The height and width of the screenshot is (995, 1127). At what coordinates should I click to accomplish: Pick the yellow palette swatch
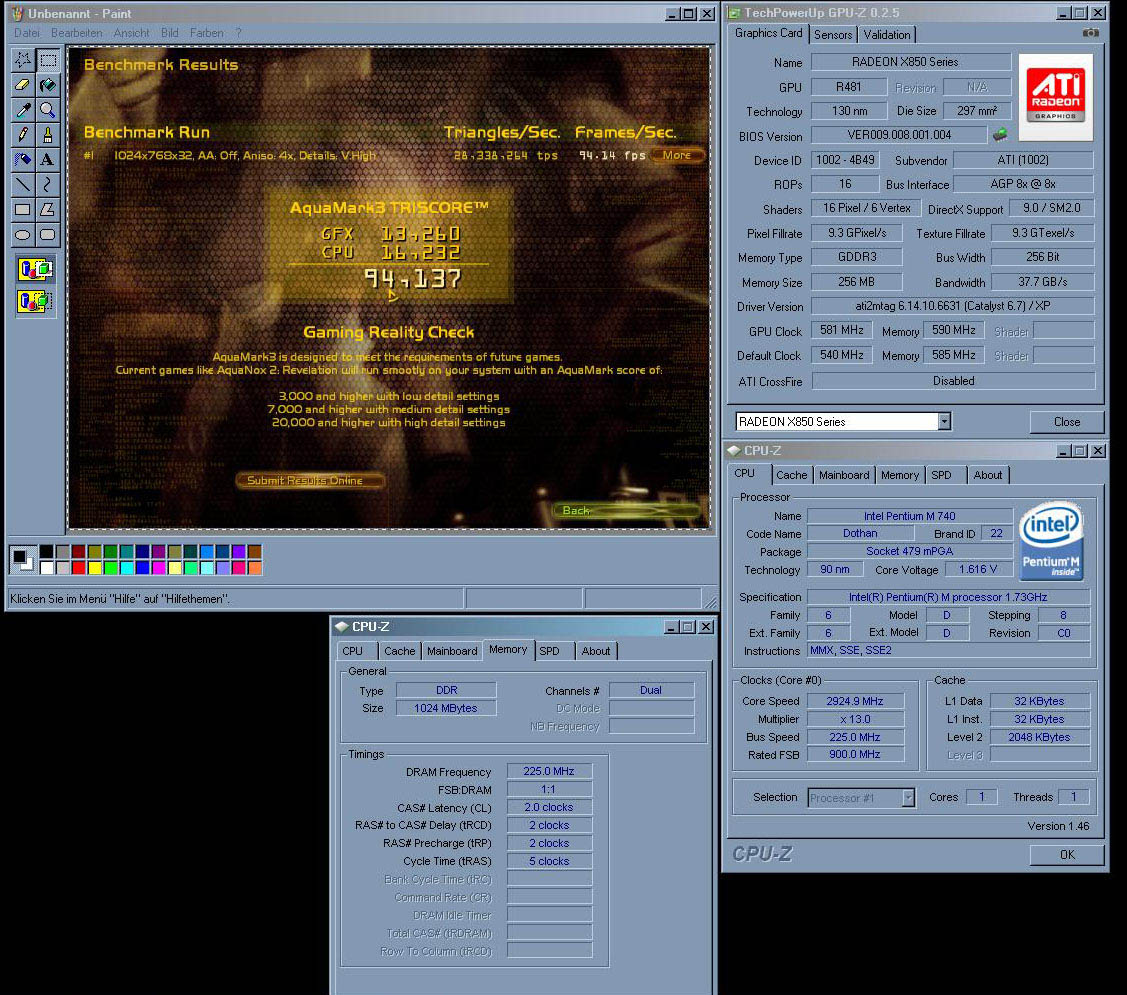[94, 568]
